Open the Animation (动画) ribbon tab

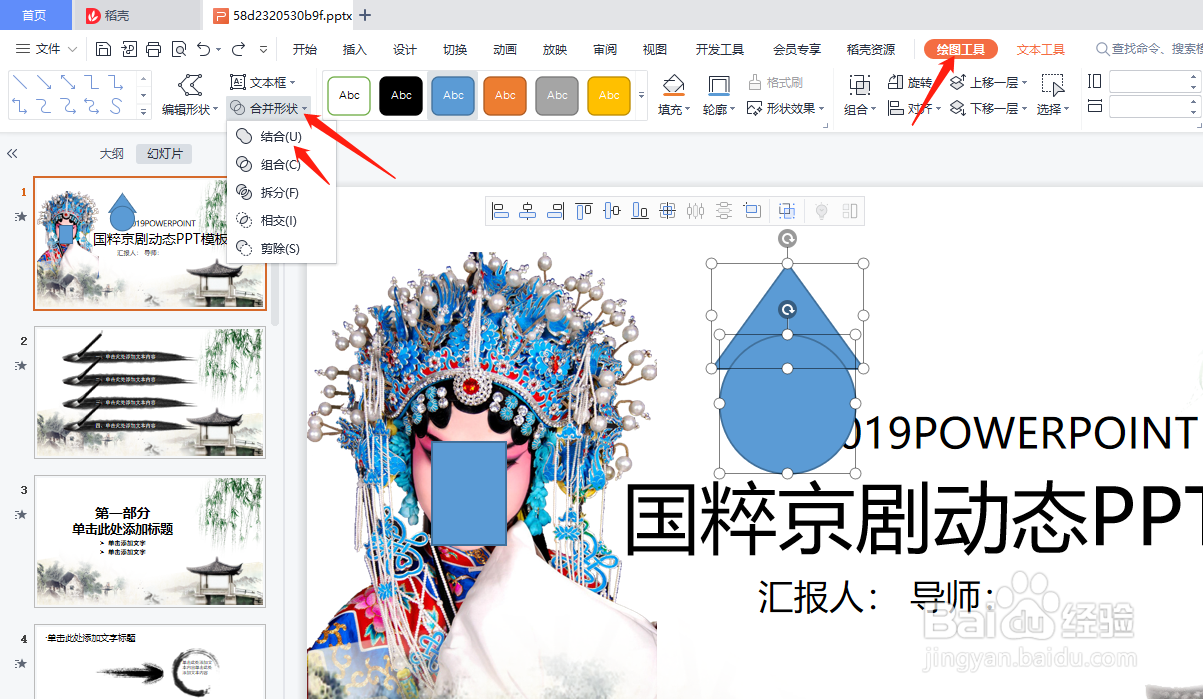click(x=505, y=49)
